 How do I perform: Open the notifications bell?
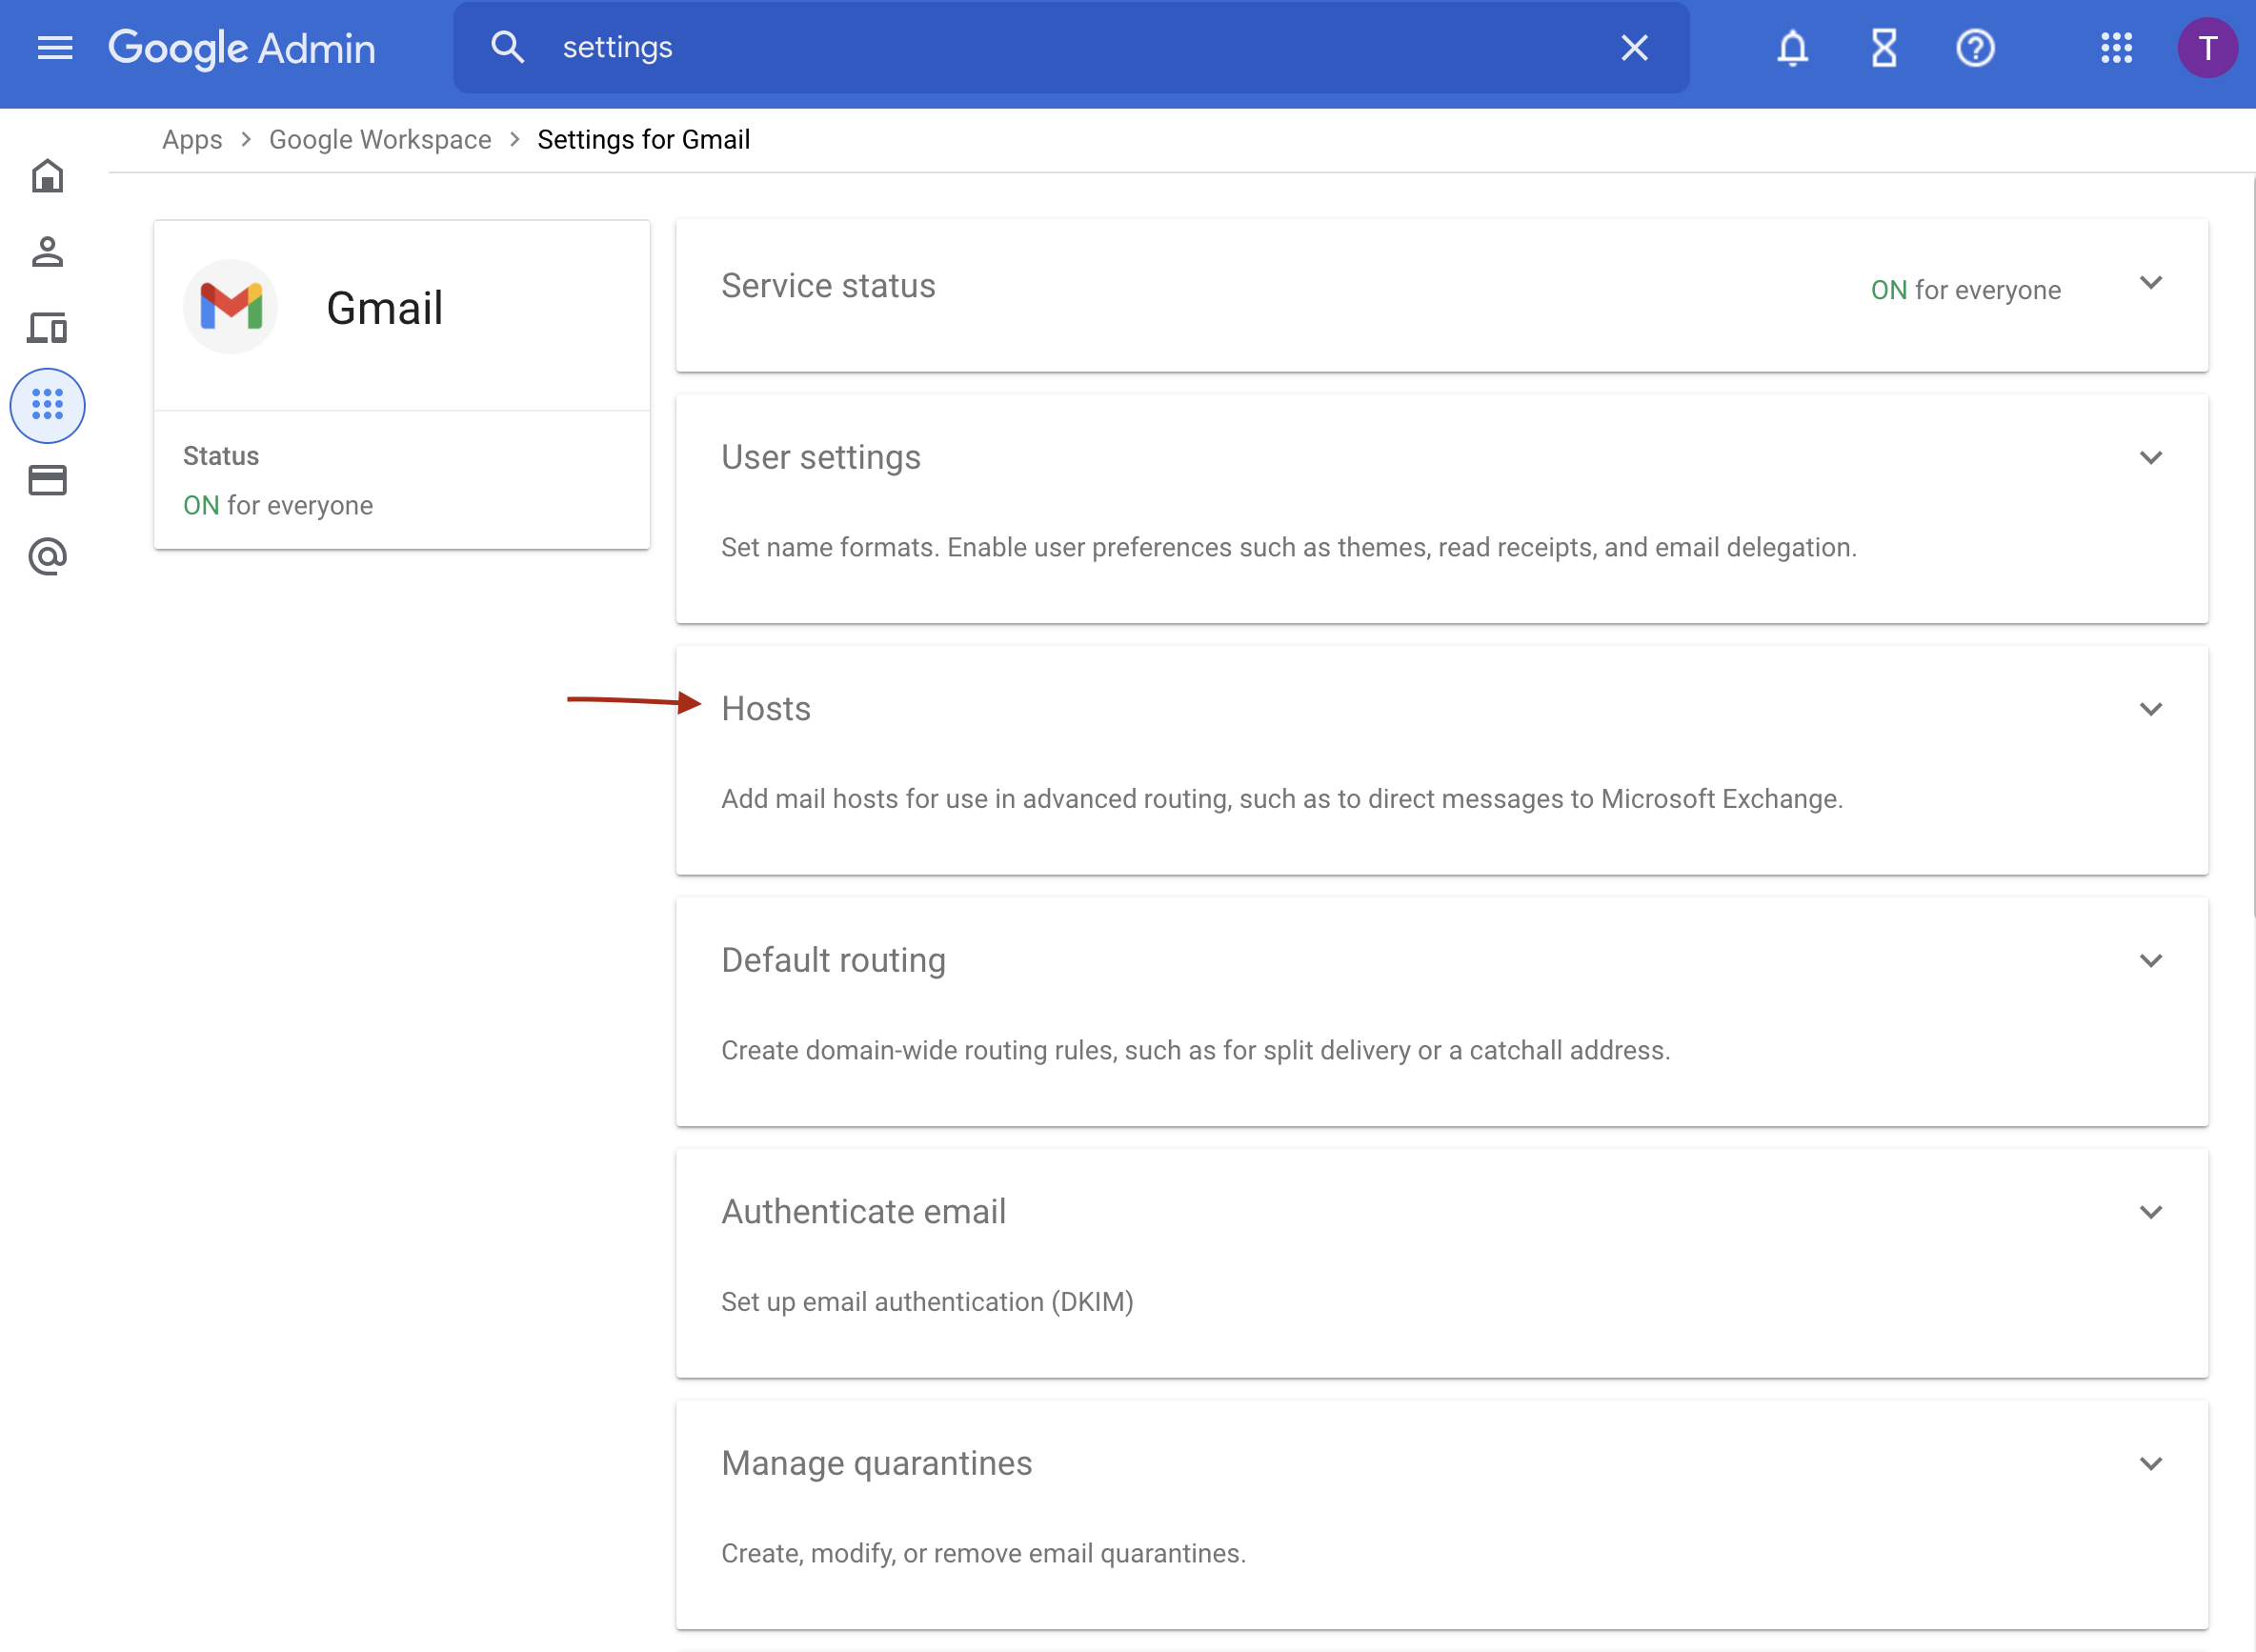click(1792, 47)
